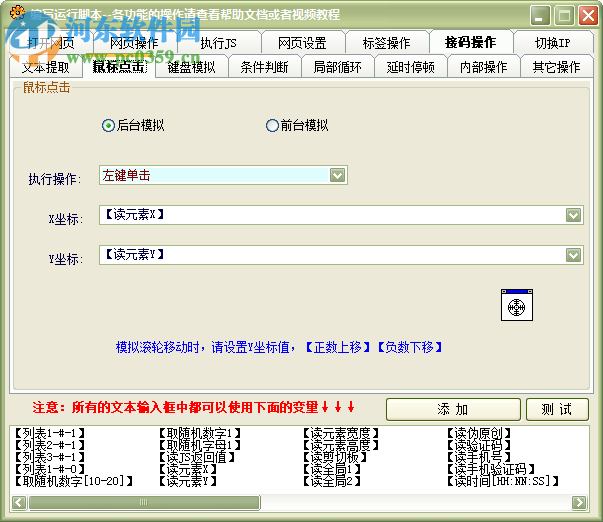Switch to the 局部循环 tab

[338, 67]
